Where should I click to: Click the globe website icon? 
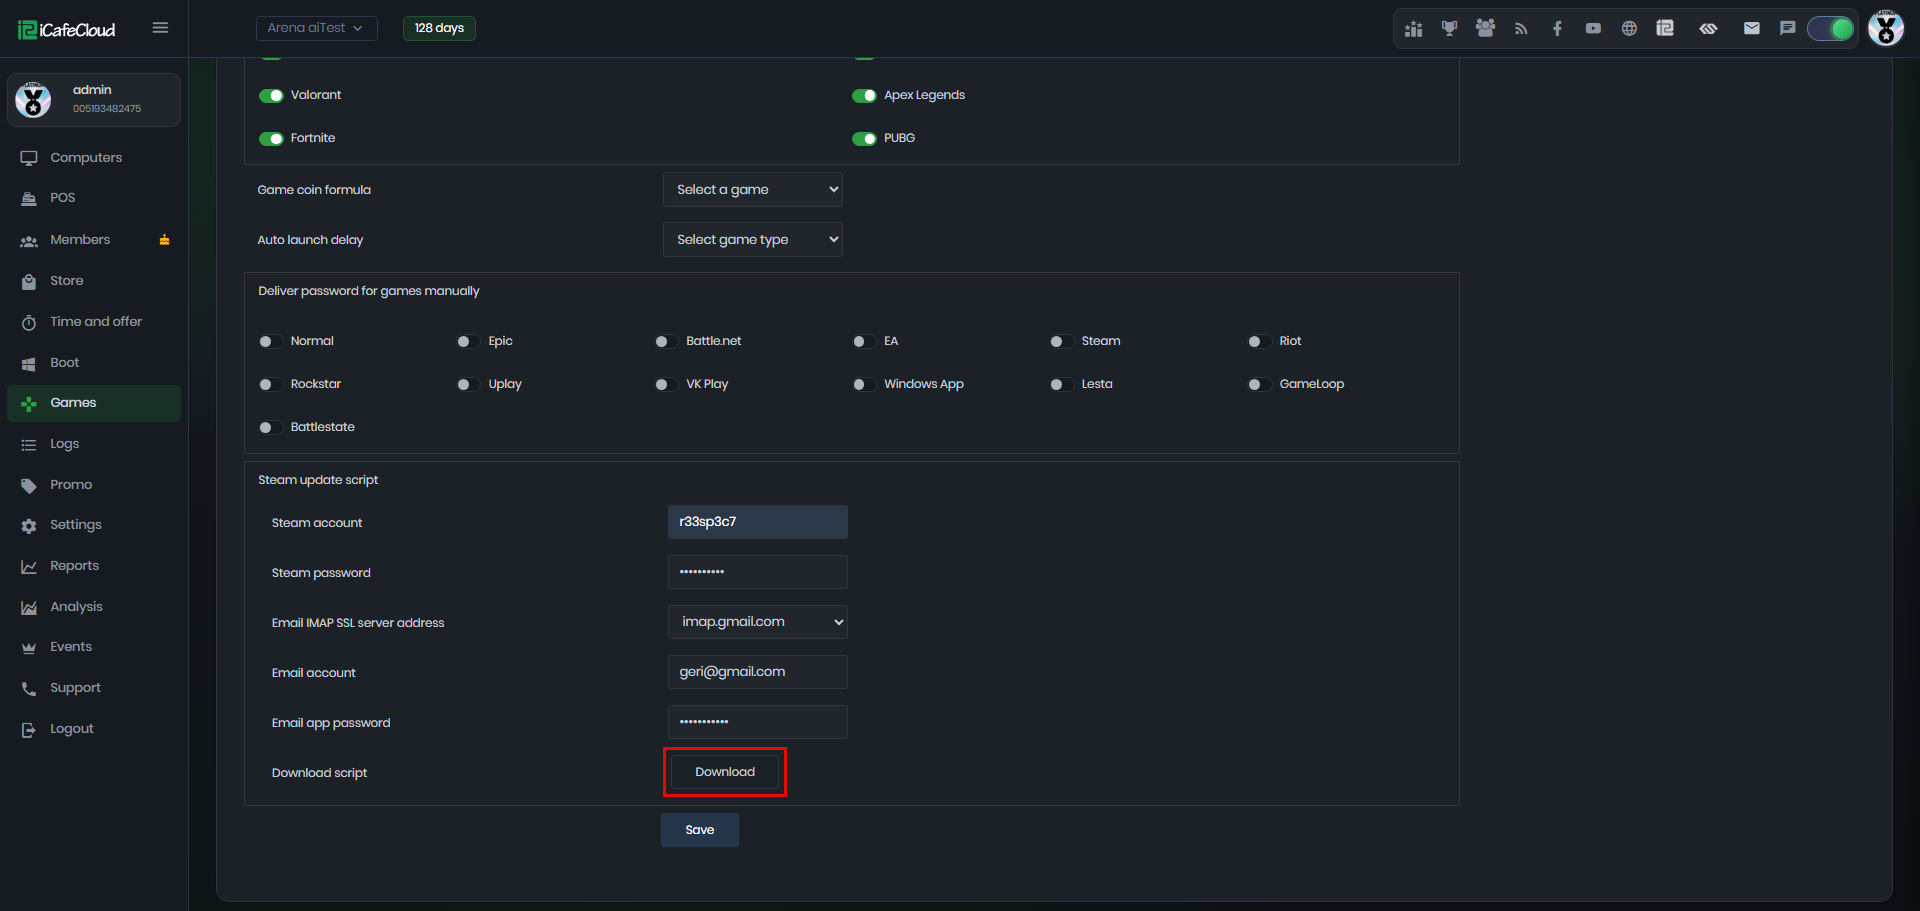click(x=1629, y=29)
